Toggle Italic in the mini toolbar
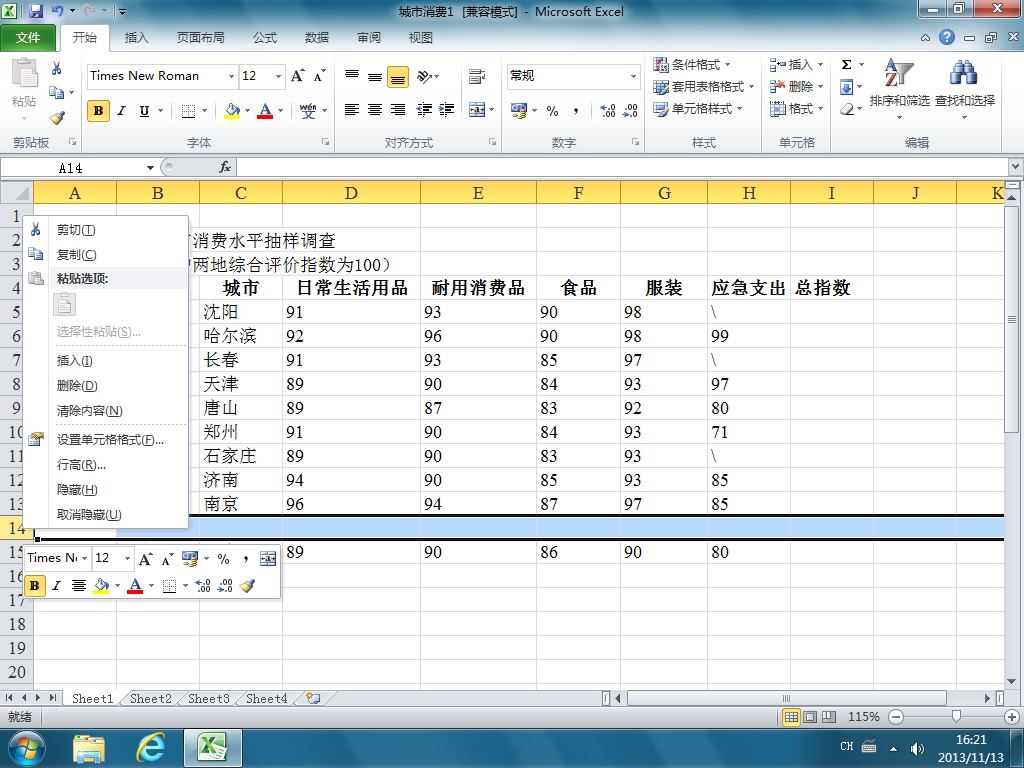The height and width of the screenshot is (768, 1024). tap(57, 586)
